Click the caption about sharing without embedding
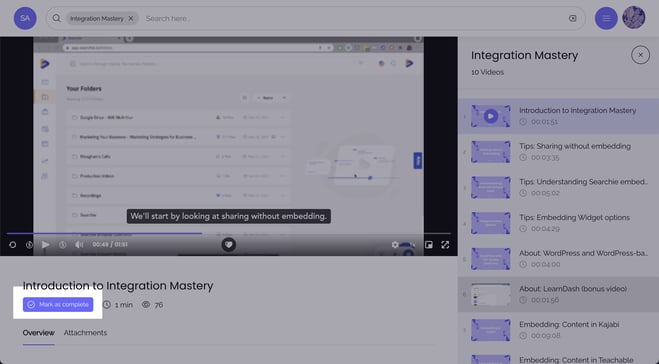Viewport: 659px width, 364px height. [229, 216]
